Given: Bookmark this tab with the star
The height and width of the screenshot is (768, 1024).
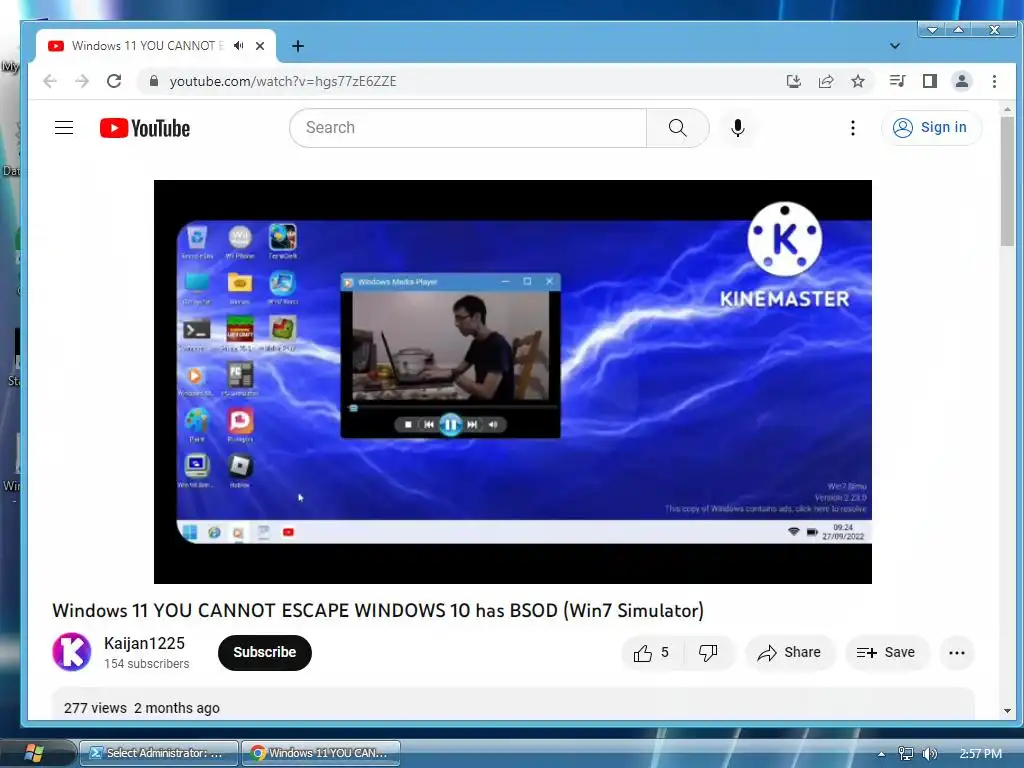Looking at the screenshot, I should click(857, 81).
